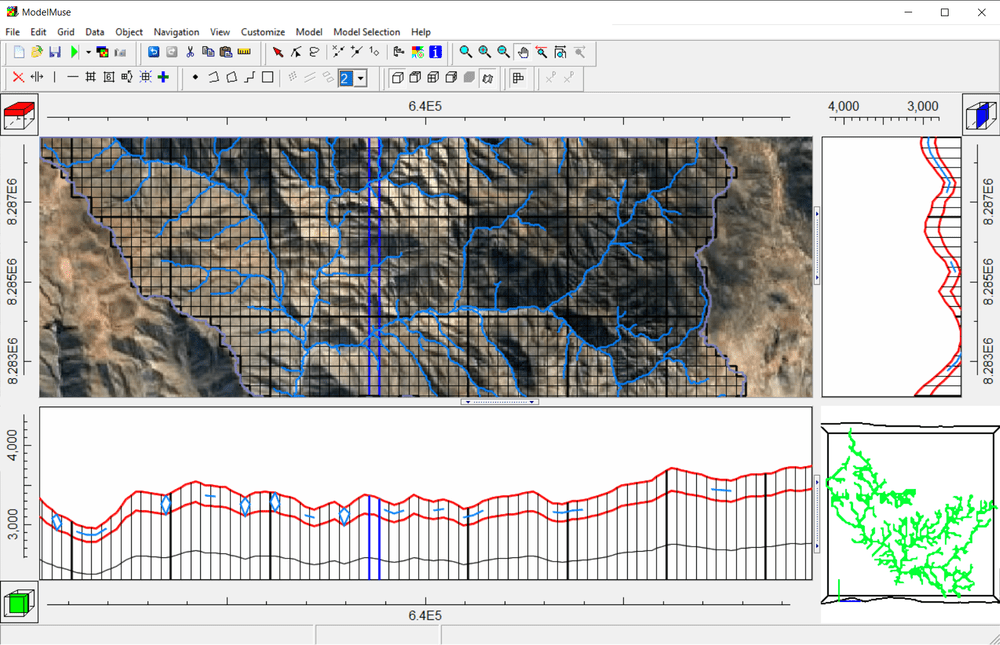Viewport: 1000px width, 645px height.
Task: Open the dropdown beside the green run arrow
Action: [x=86, y=53]
